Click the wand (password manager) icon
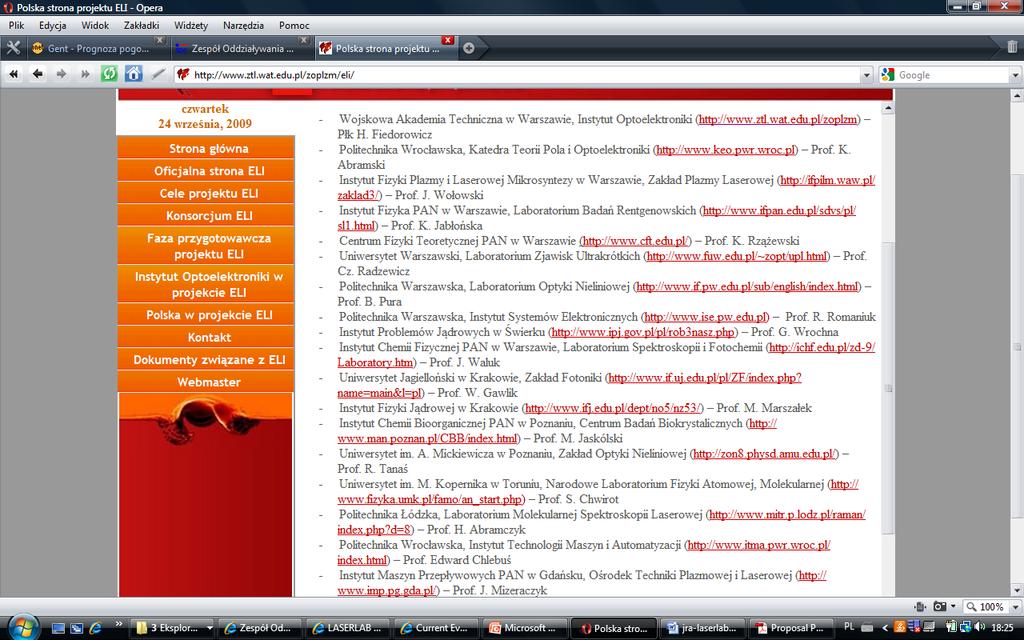1024x640 pixels. 157,74
